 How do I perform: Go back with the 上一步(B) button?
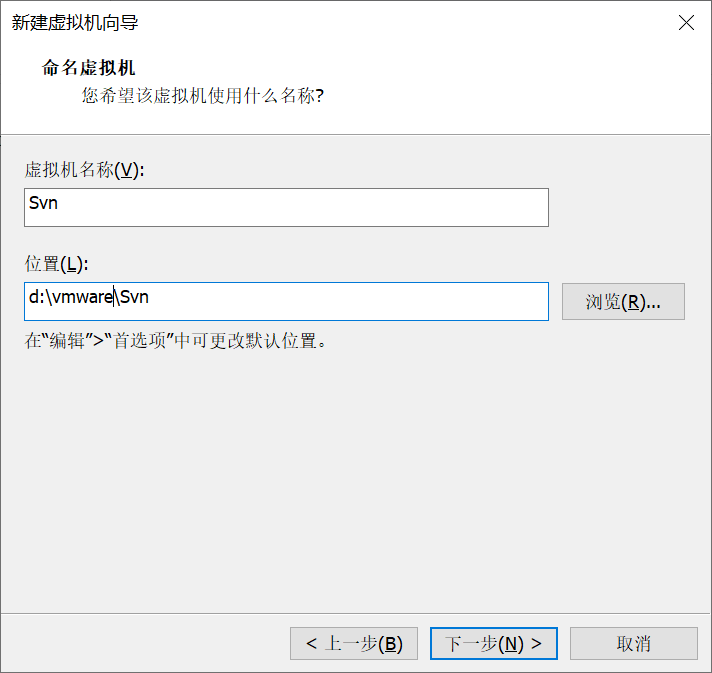pos(354,643)
